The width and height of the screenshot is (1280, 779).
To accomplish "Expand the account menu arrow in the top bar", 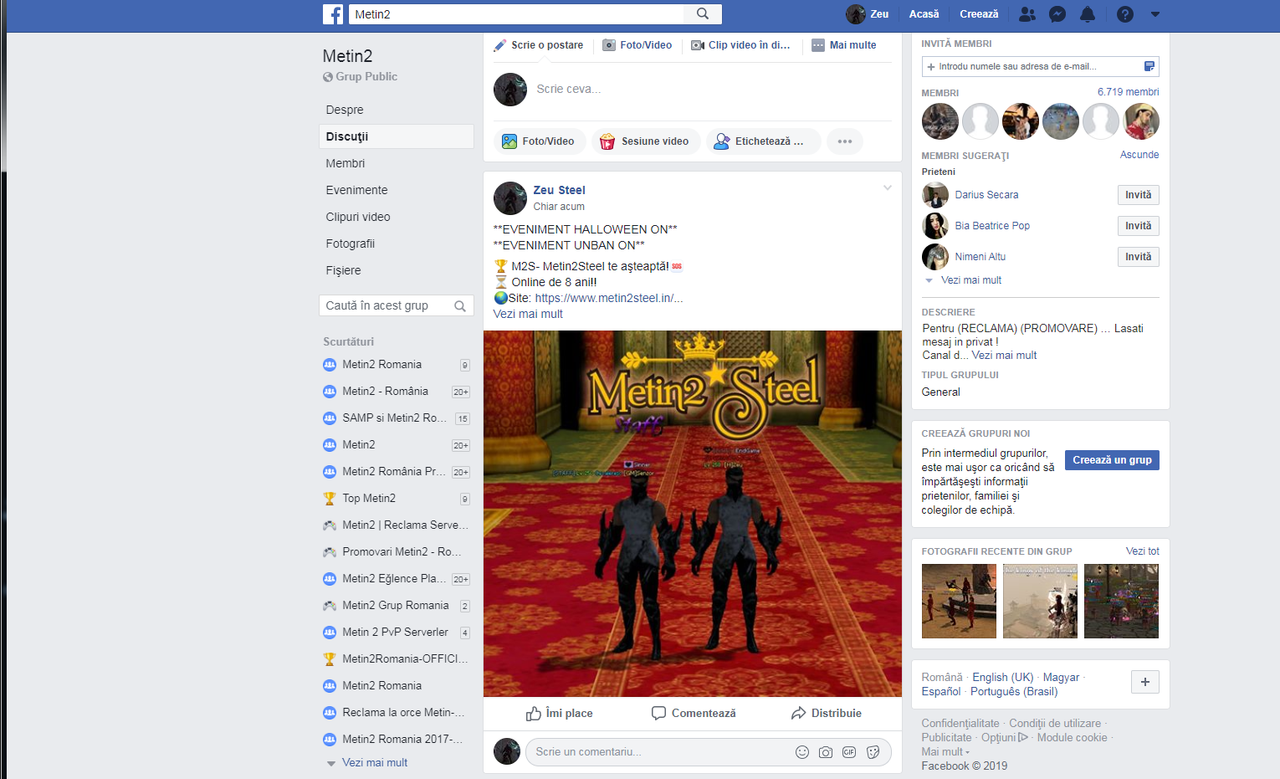I will point(1155,14).
